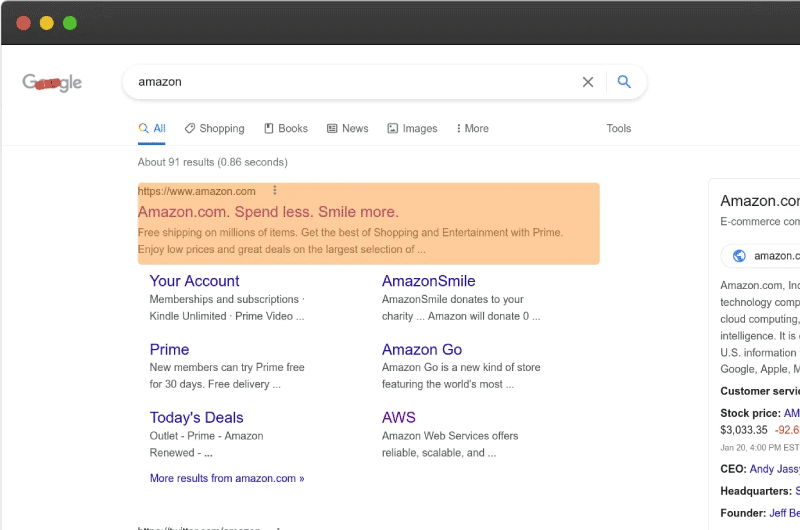800x530 pixels.
Task: Open the AWS sitelink
Action: point(398,417)
